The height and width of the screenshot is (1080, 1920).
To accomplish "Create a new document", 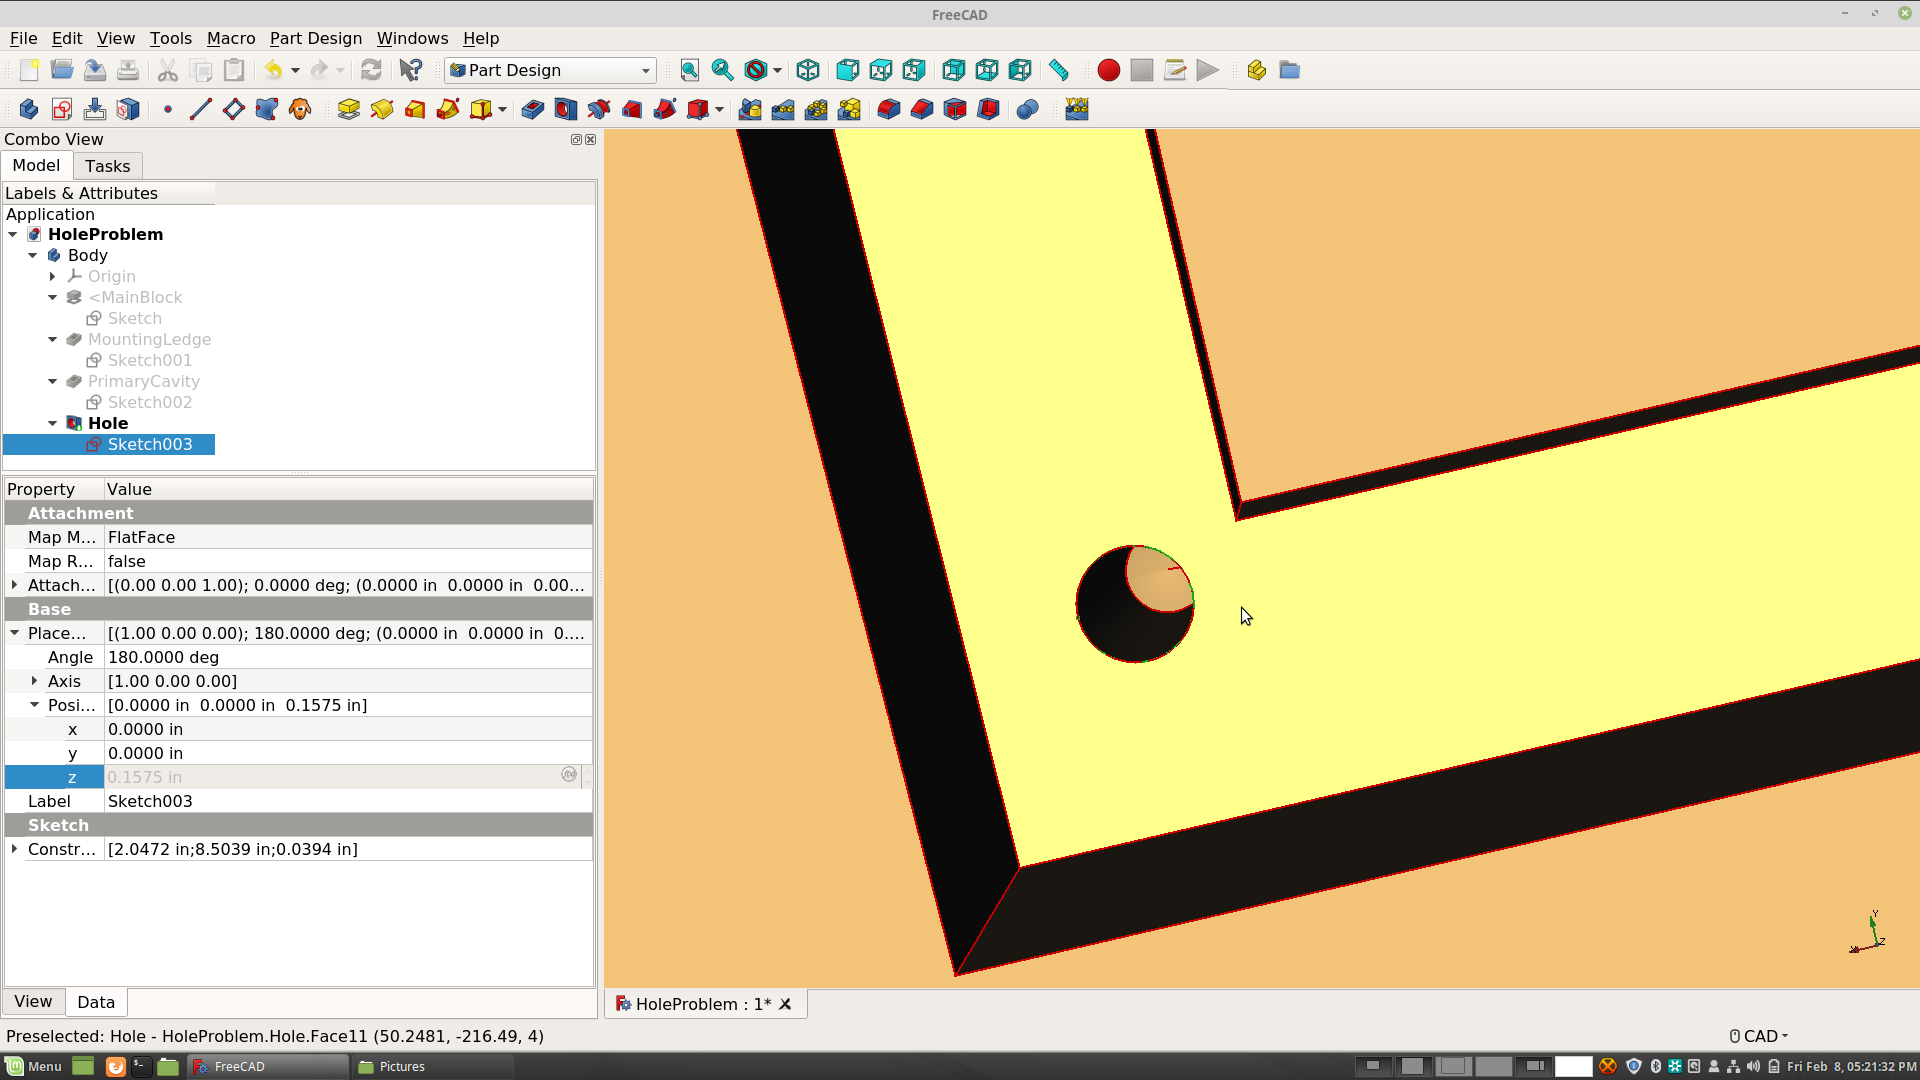I will (29, 70).
